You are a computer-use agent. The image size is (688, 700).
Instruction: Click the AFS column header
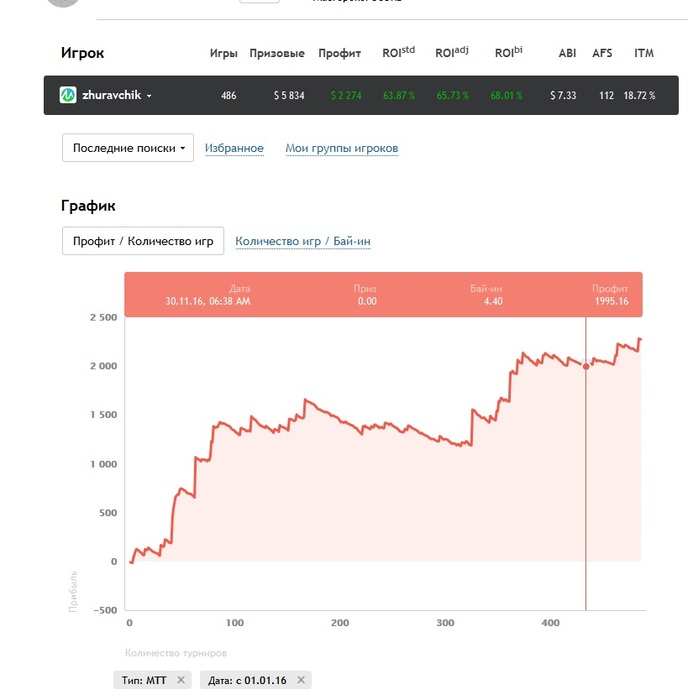click(x=602, y=53)
